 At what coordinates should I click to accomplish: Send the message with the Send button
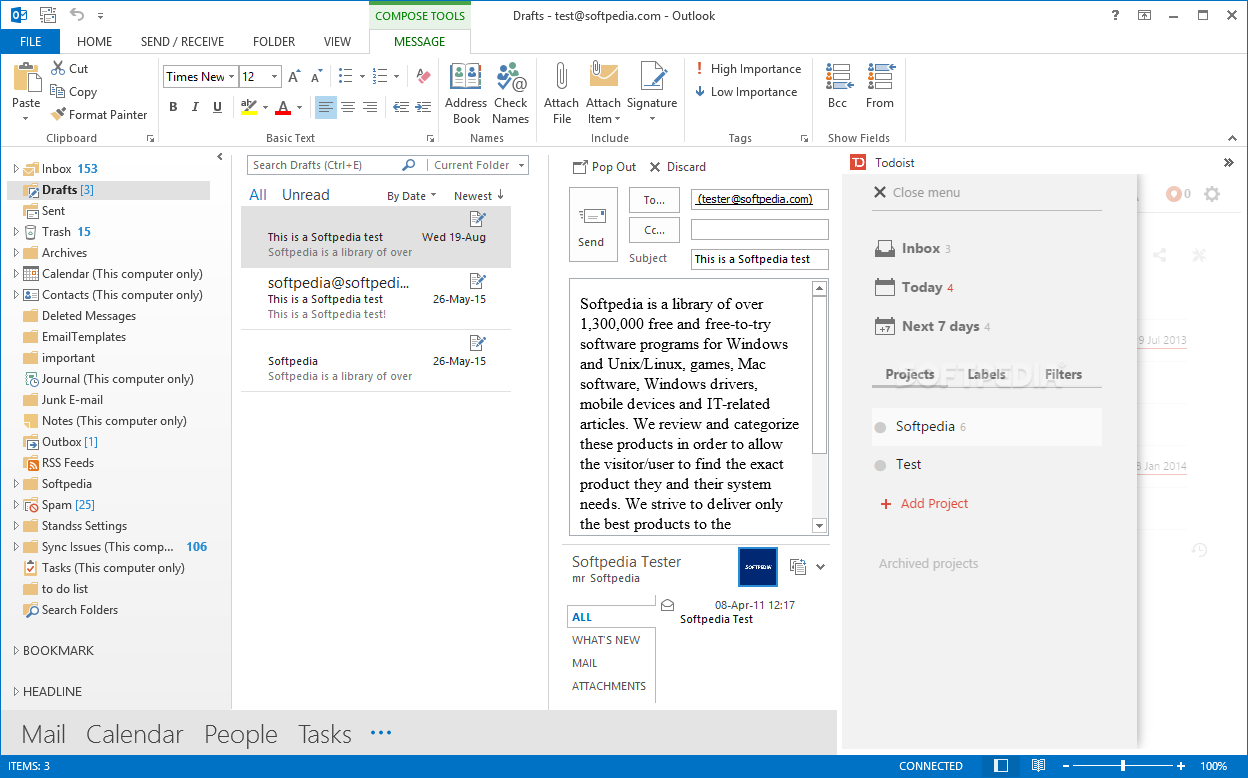[x=593, y=224]
